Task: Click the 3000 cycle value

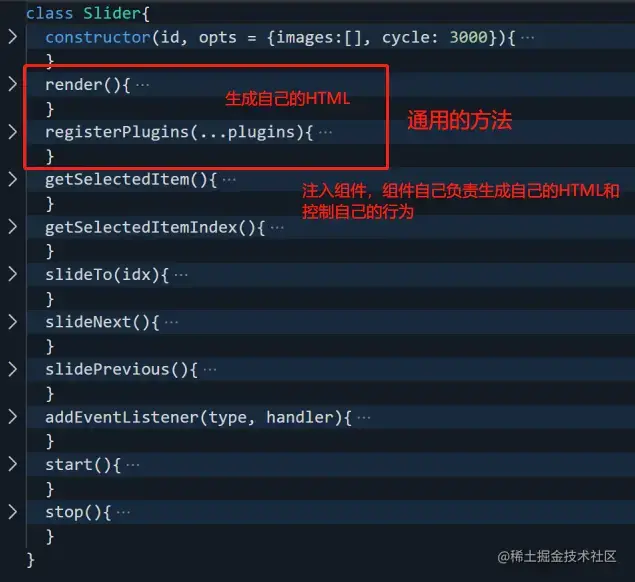Action: click(469, 37)
